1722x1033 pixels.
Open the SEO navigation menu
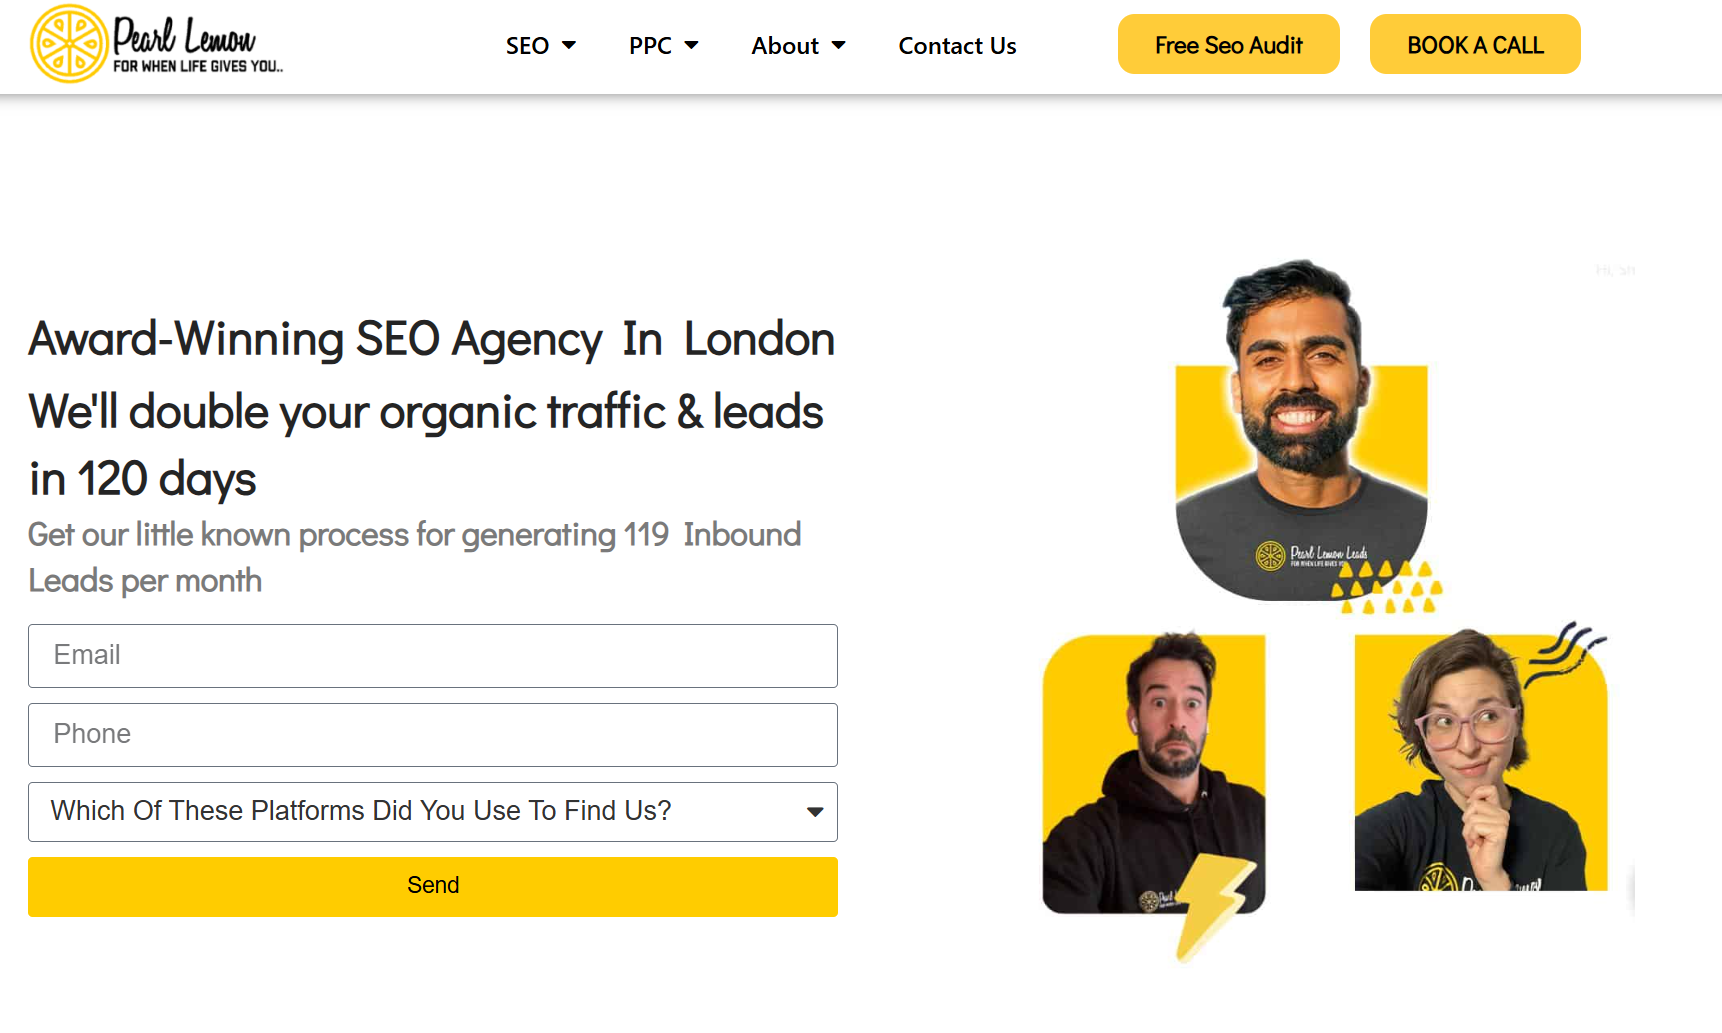[541, 46]
